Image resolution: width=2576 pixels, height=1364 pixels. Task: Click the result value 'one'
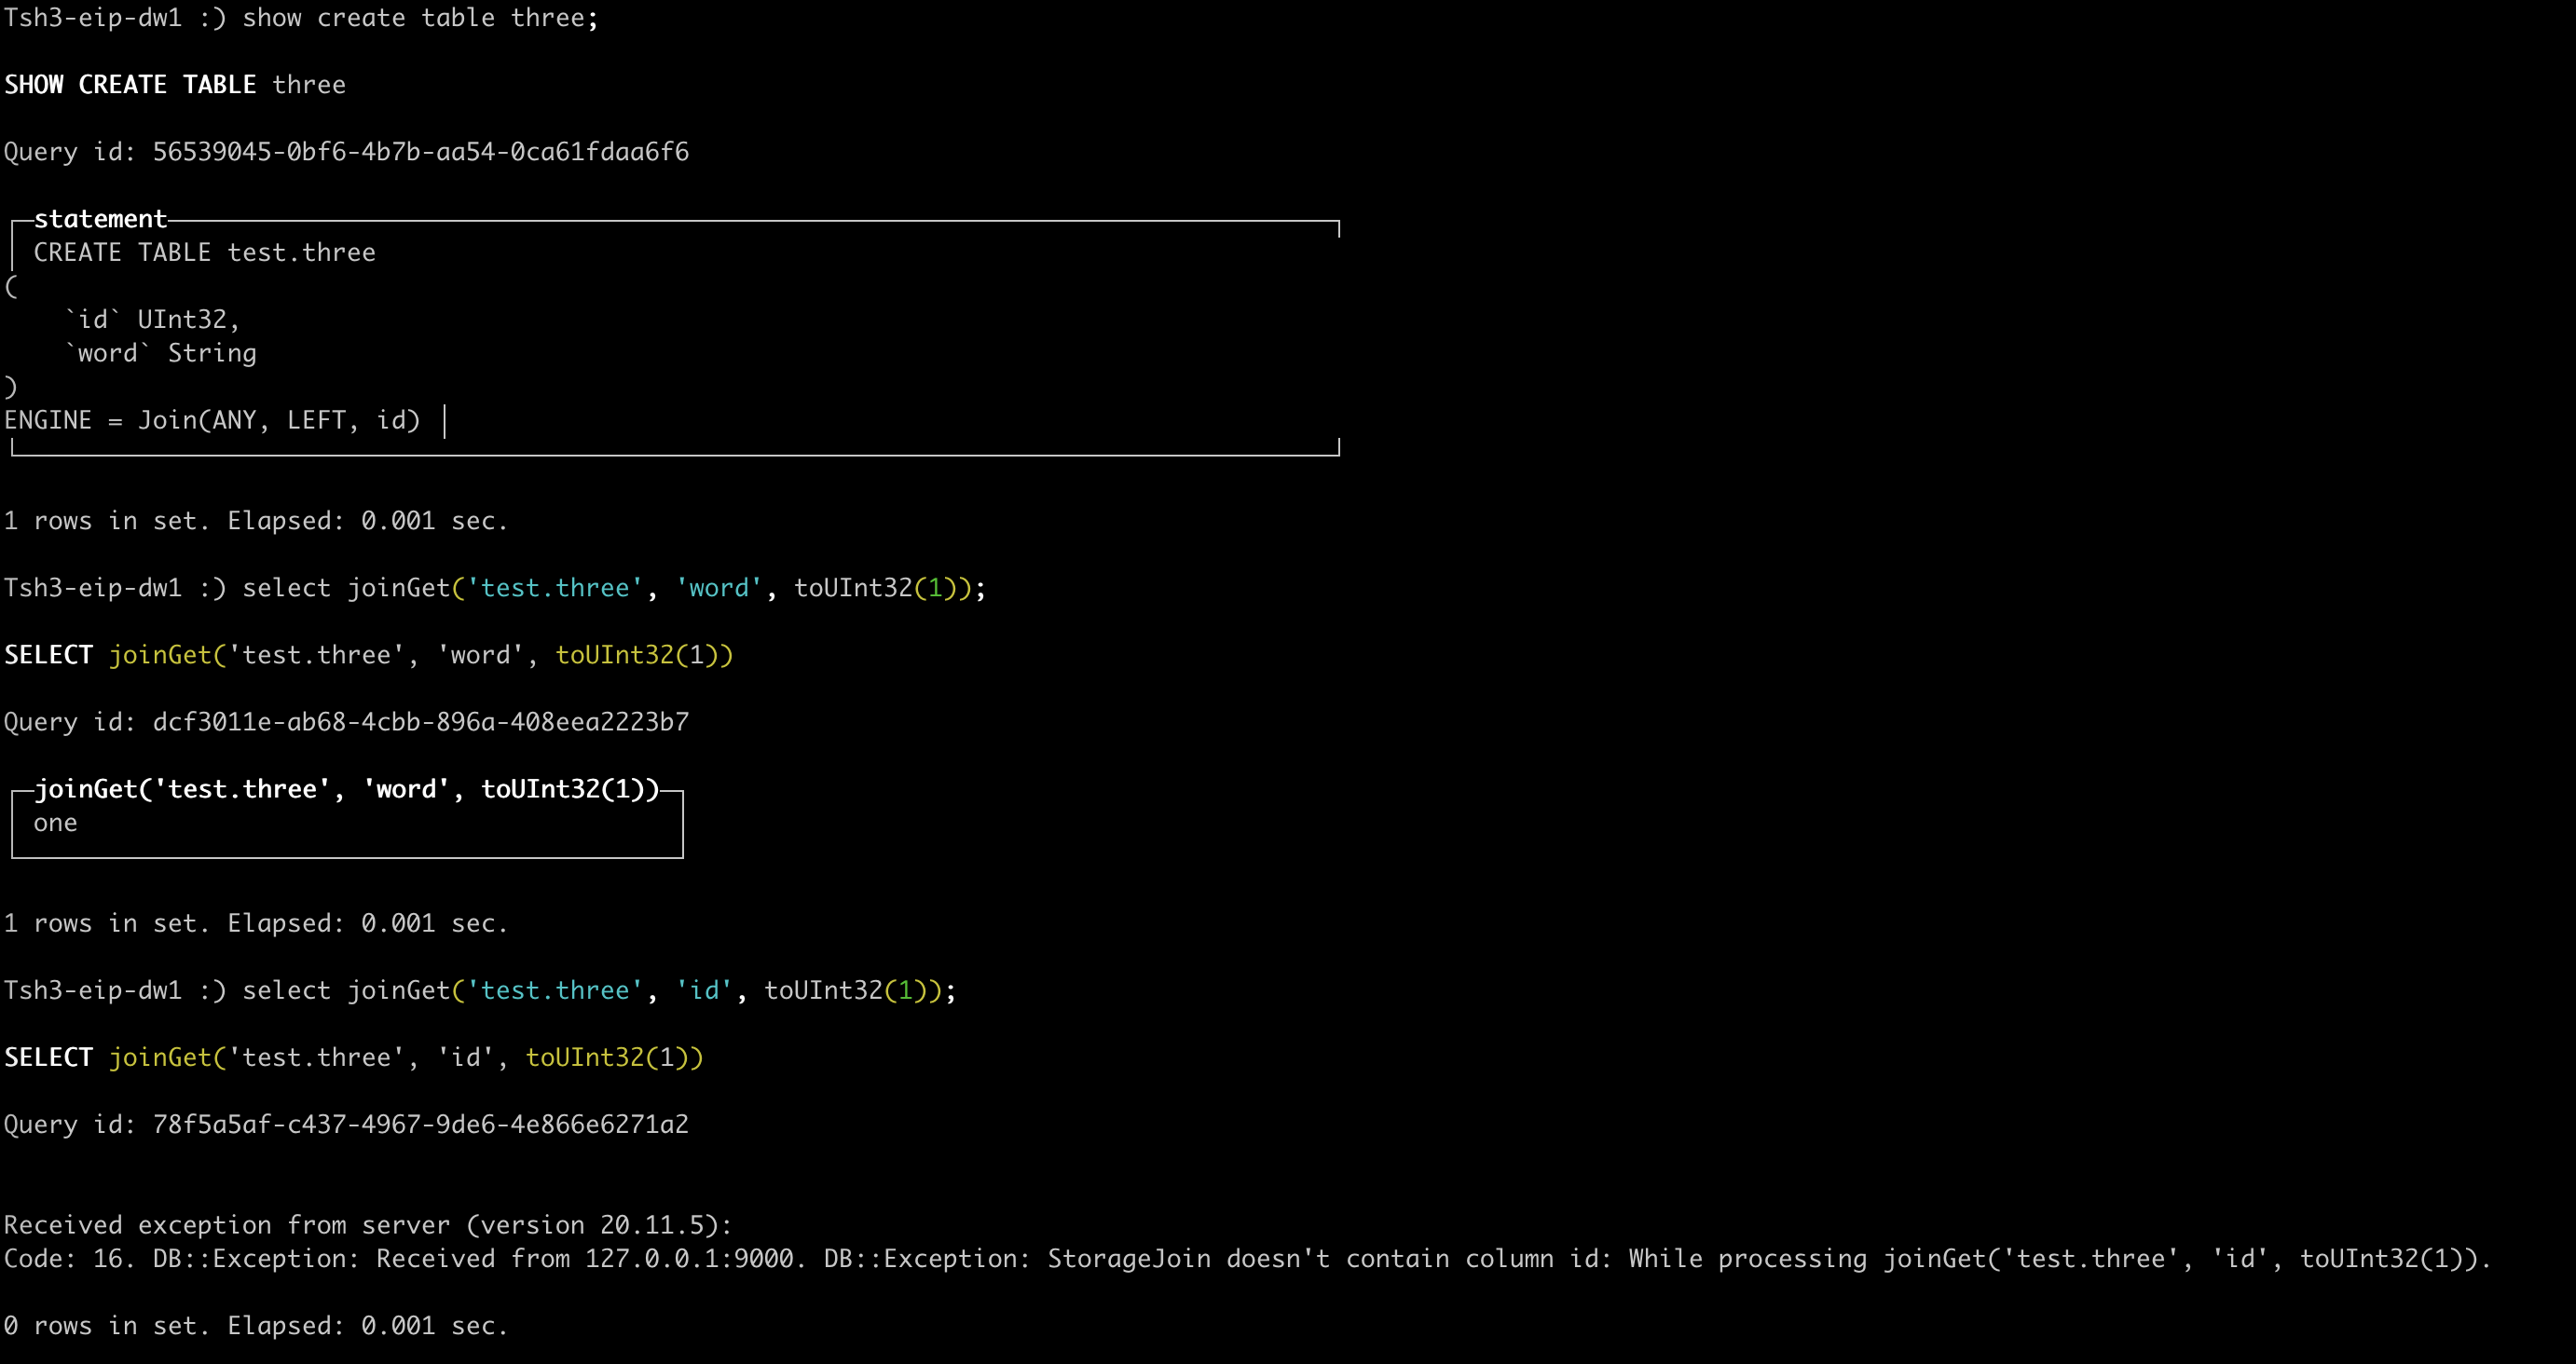point(55,823)
